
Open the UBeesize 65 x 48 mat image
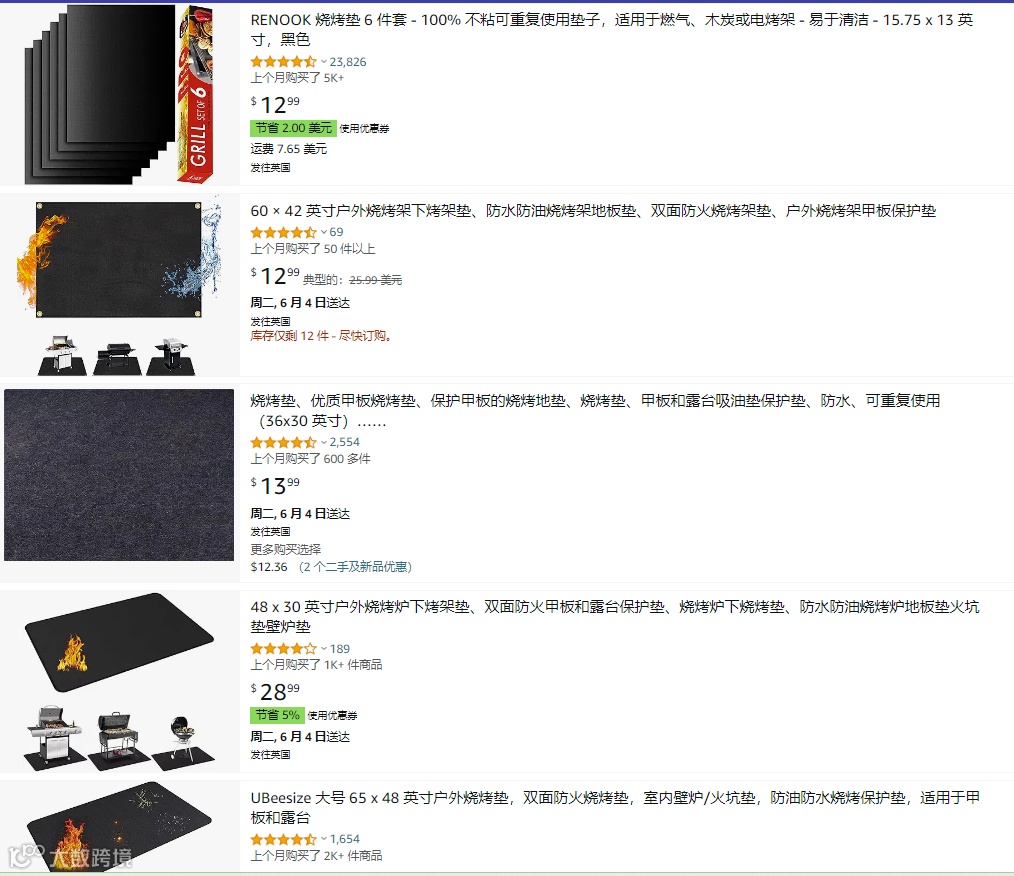pos(119,826)
